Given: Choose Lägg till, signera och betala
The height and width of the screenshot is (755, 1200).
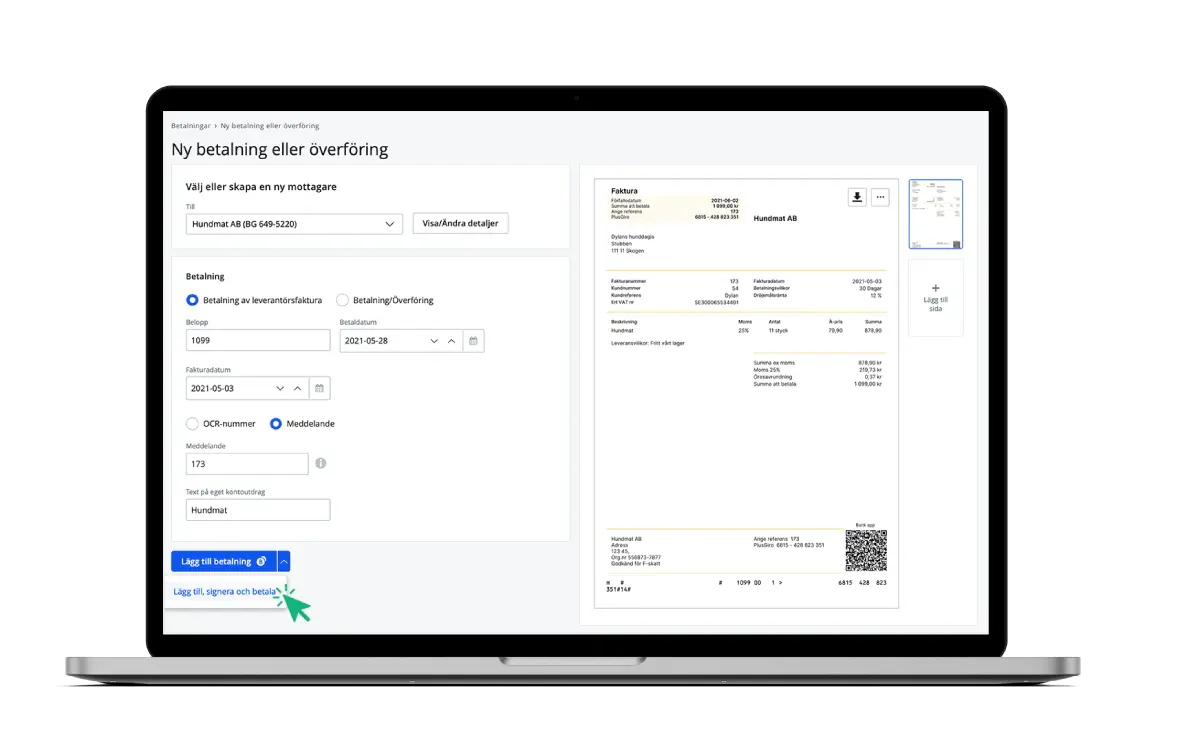Looking at the screenshot, I should (x=224, y=592).
